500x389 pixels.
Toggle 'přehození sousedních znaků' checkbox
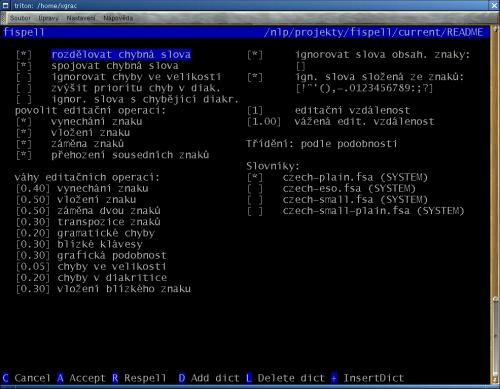(24, 155)
